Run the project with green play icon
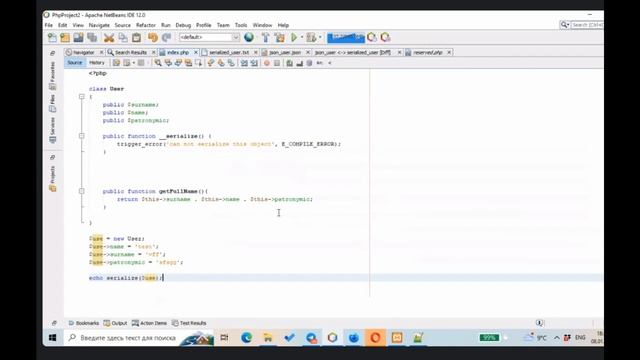Viewport: 640px width, 360px height. pos(294,38)
